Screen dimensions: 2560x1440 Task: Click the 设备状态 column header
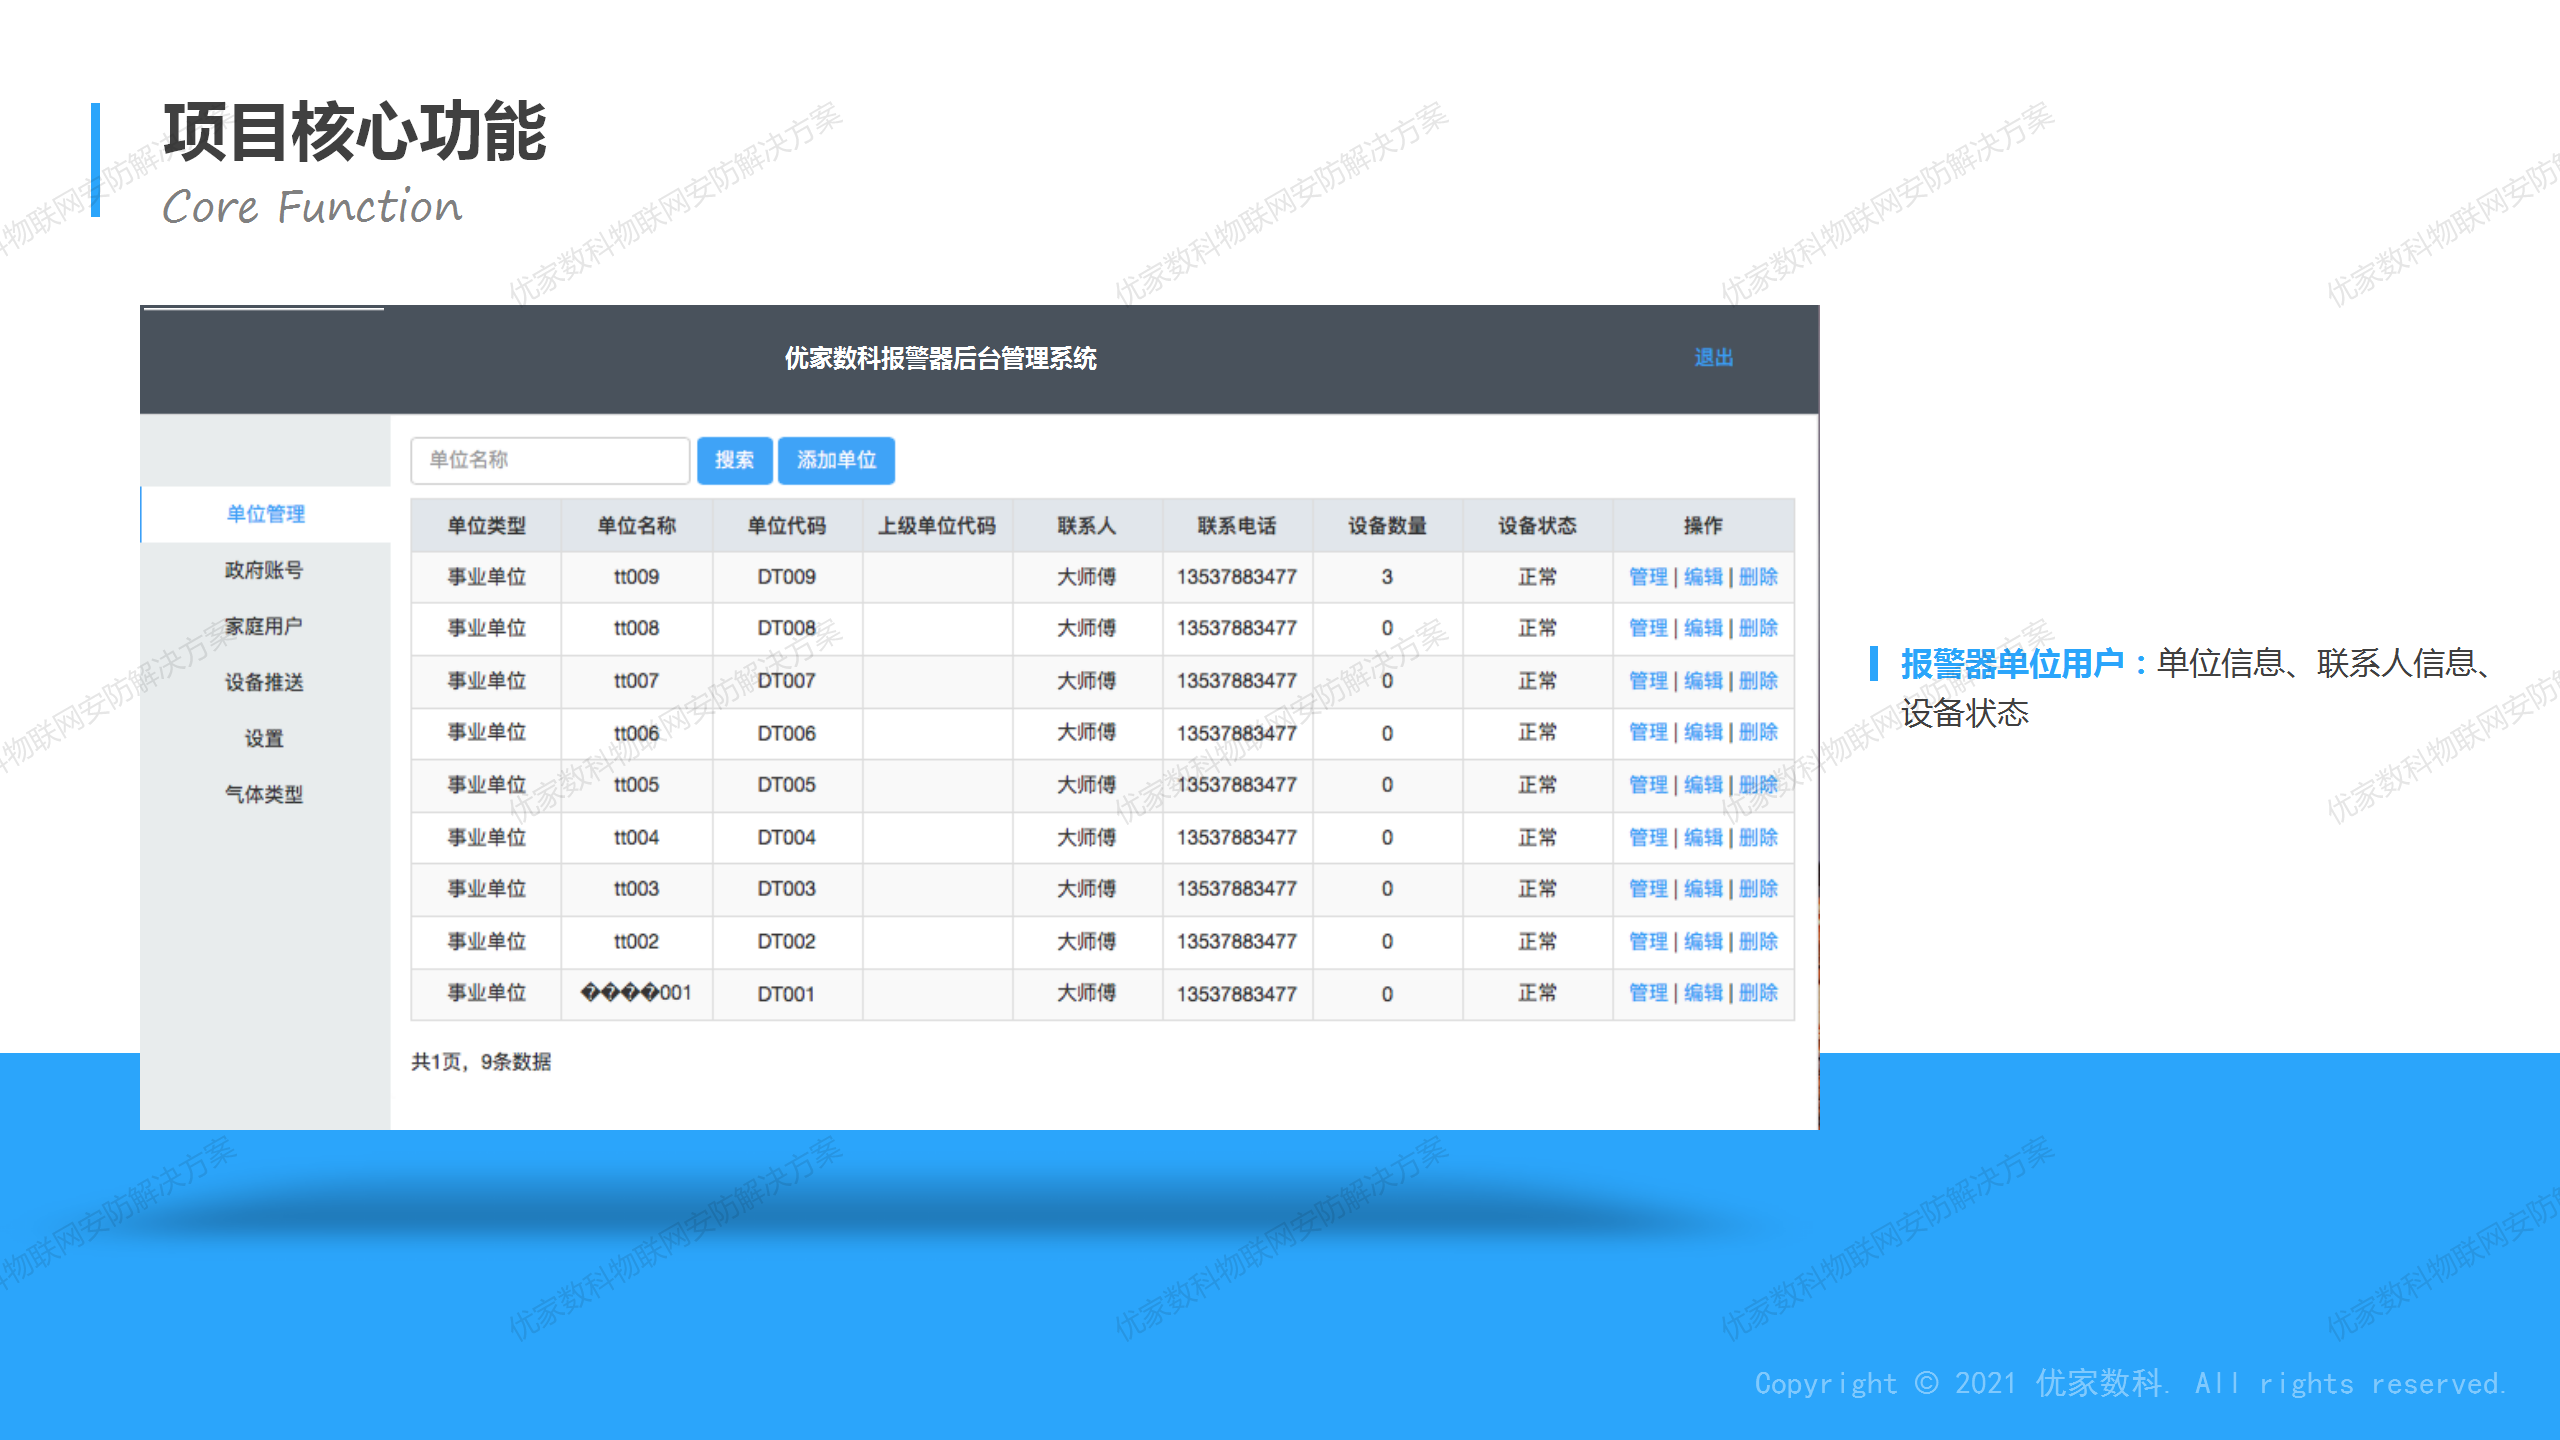pyautogui.click(x=1537, y=526)
